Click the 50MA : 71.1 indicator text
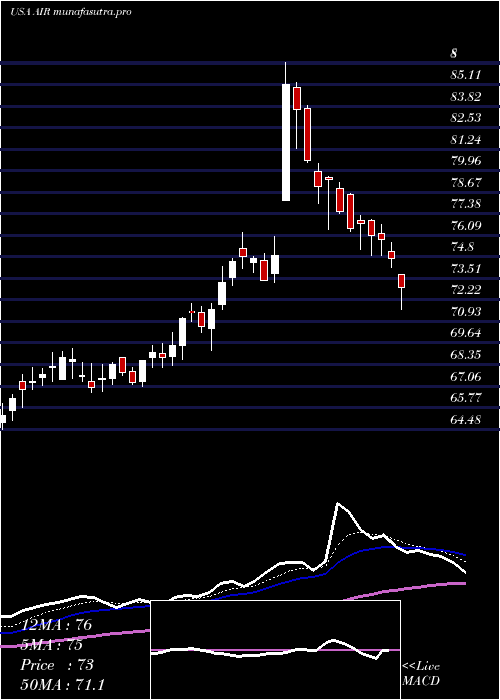 point(62,685)
